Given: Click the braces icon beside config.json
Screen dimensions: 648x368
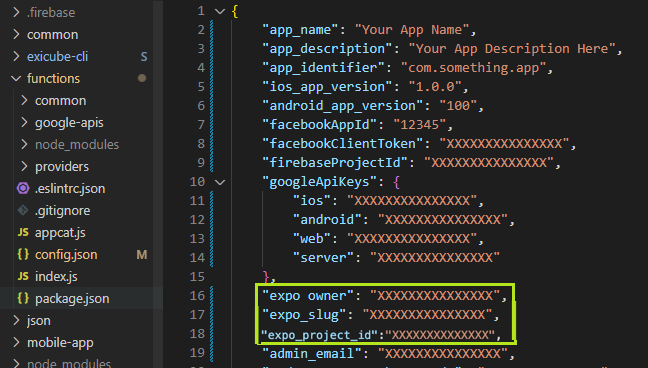Looking at the screenshot, I should pyautogui.click(x=23, y=254).
